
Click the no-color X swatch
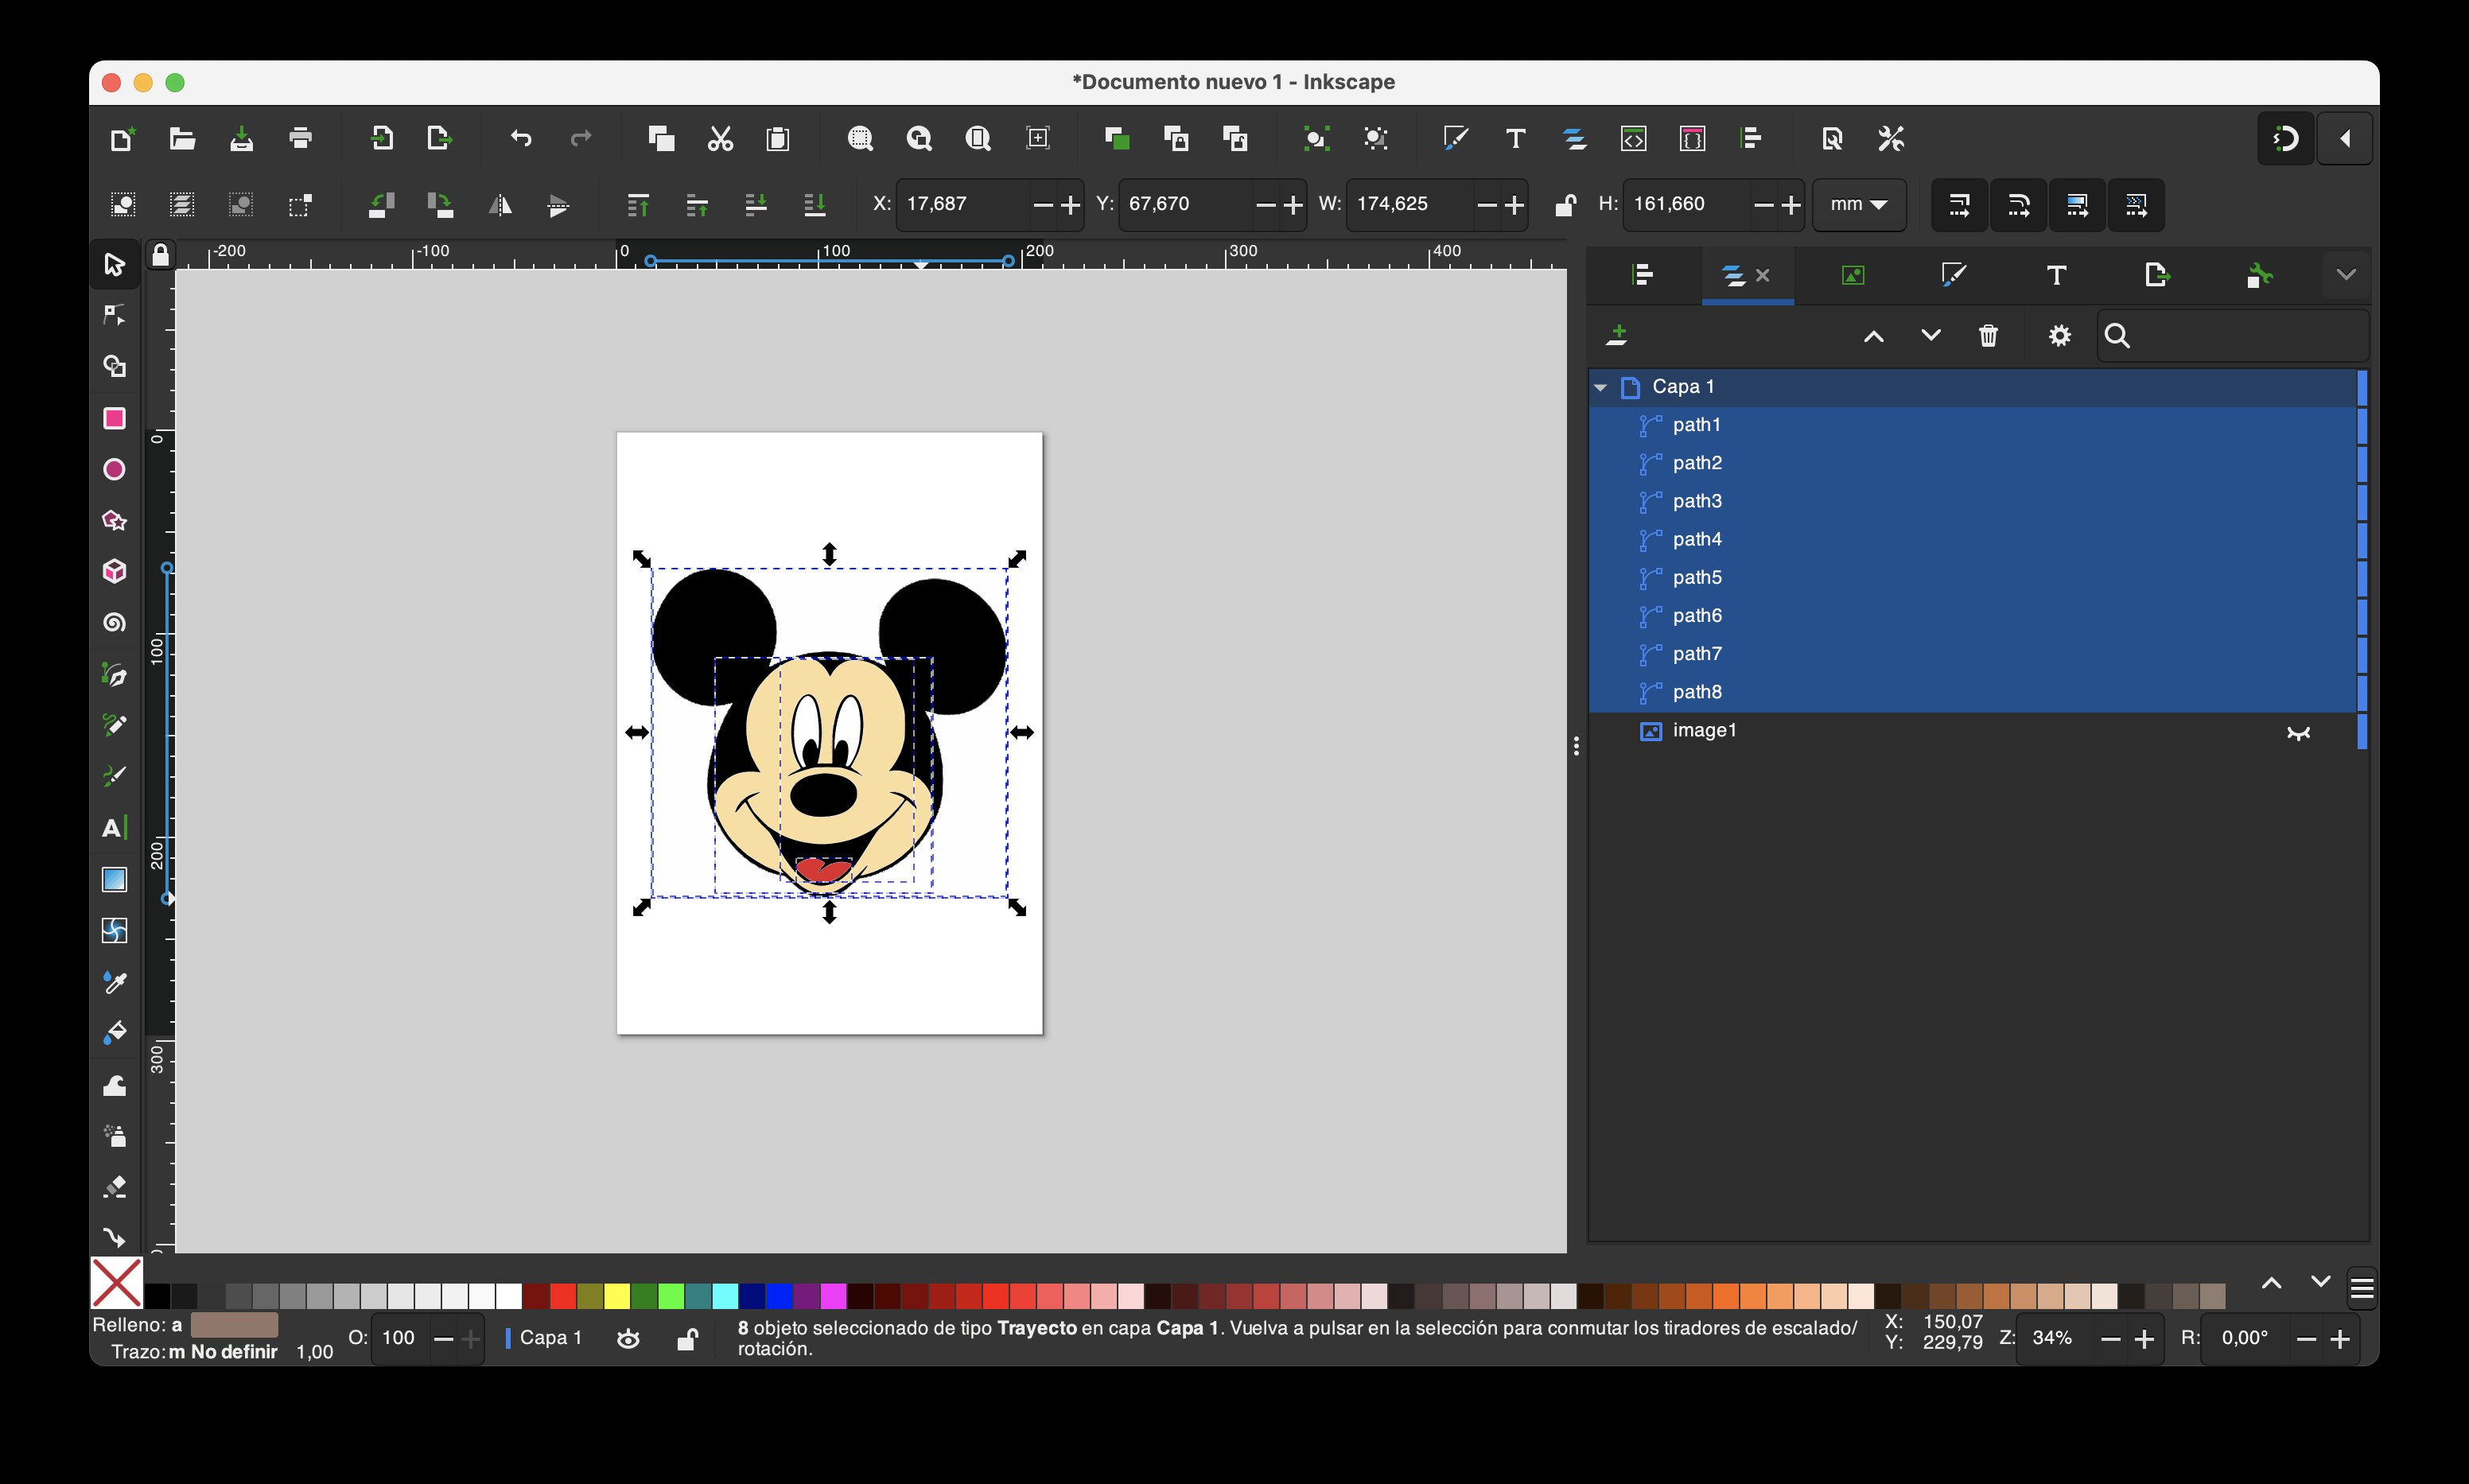117,1283
